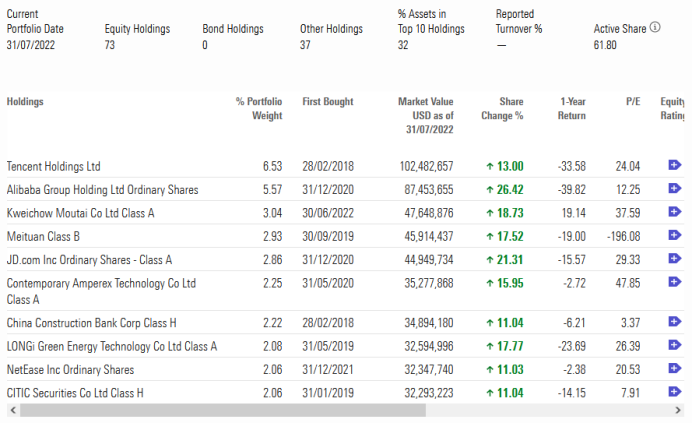Open equity rating icon for NetEase Inc
The height and width of the screenshot is (423, 693).
tap(674, 369)
